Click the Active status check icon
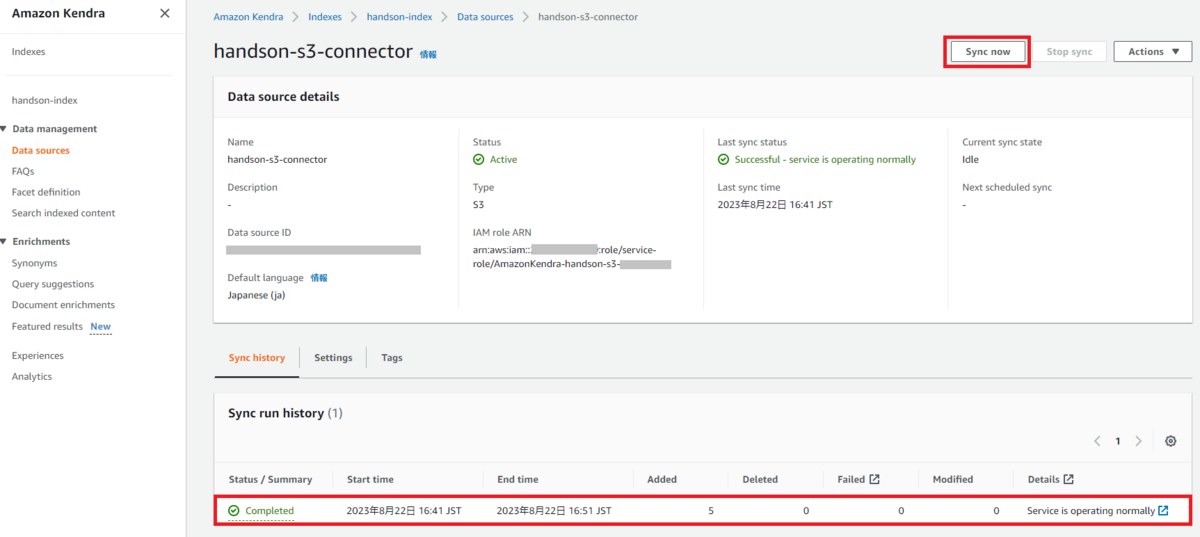Viewport: 1200px width, 537px height. (479, 159)
